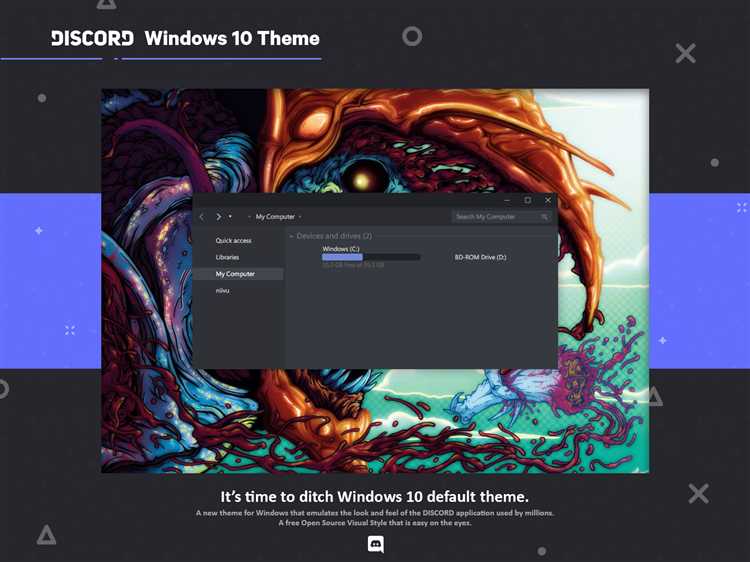750x562 pixels.
Task: Go back with the Explorer back arrow
Action: point(202,217)
